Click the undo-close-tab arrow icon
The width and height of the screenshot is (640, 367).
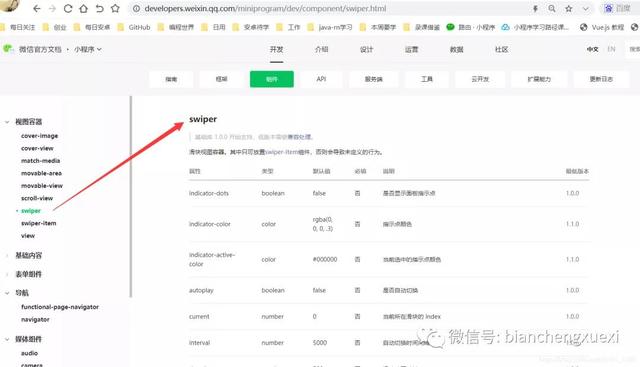99,9
